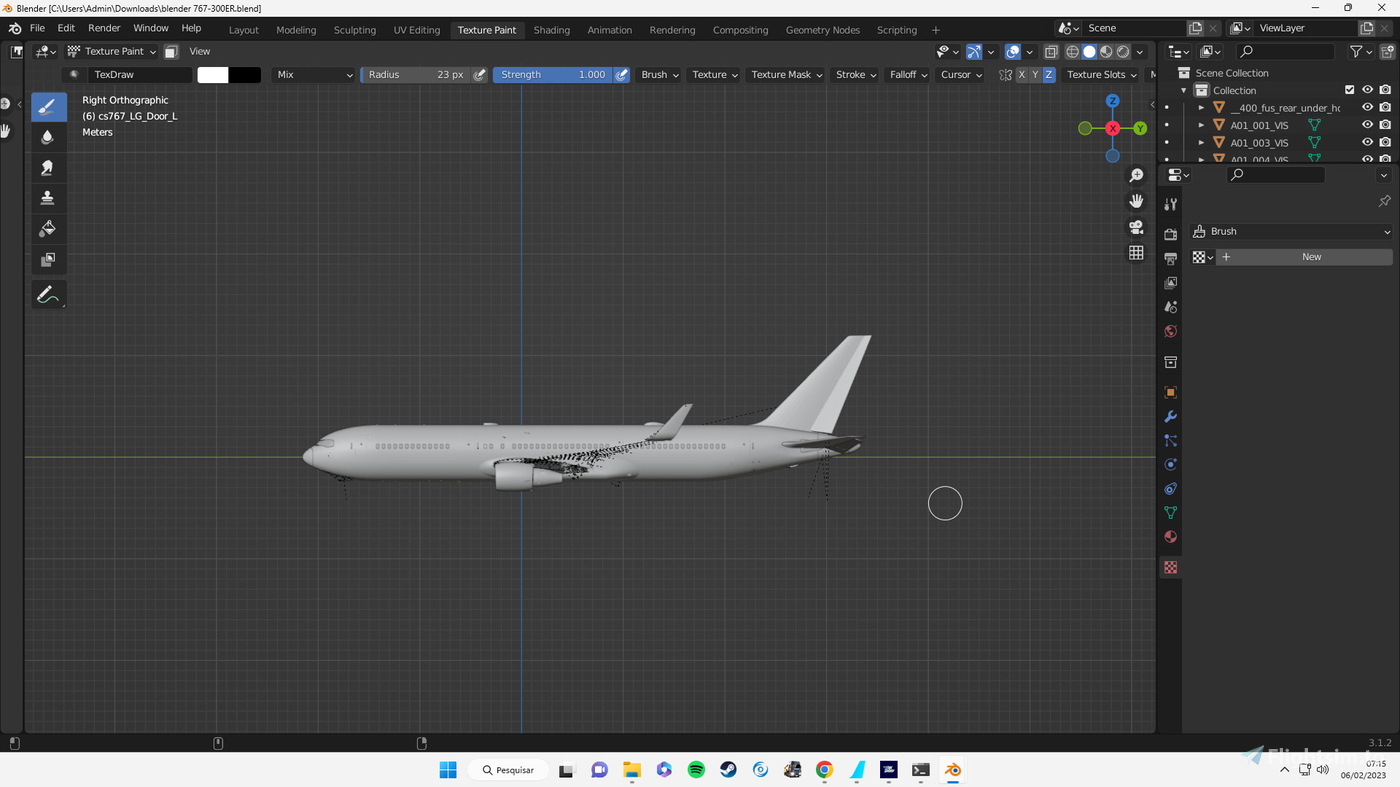
Task: Open the Mix blend mode dropdown
Action: (313, 74)
